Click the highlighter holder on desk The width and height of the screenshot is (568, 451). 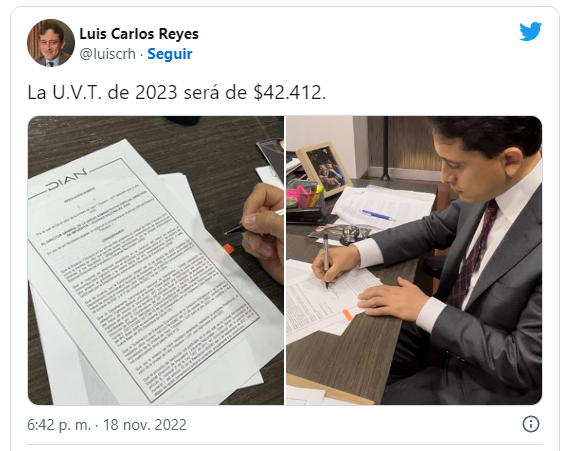tap(304, 203)
